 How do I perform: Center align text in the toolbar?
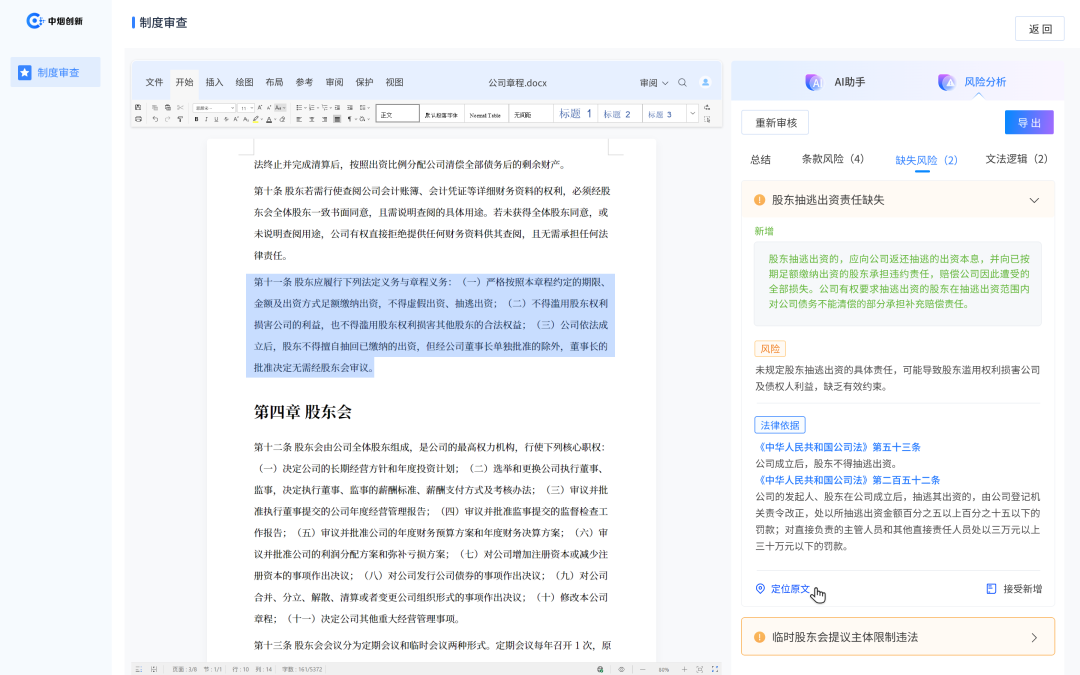(311, 119)
